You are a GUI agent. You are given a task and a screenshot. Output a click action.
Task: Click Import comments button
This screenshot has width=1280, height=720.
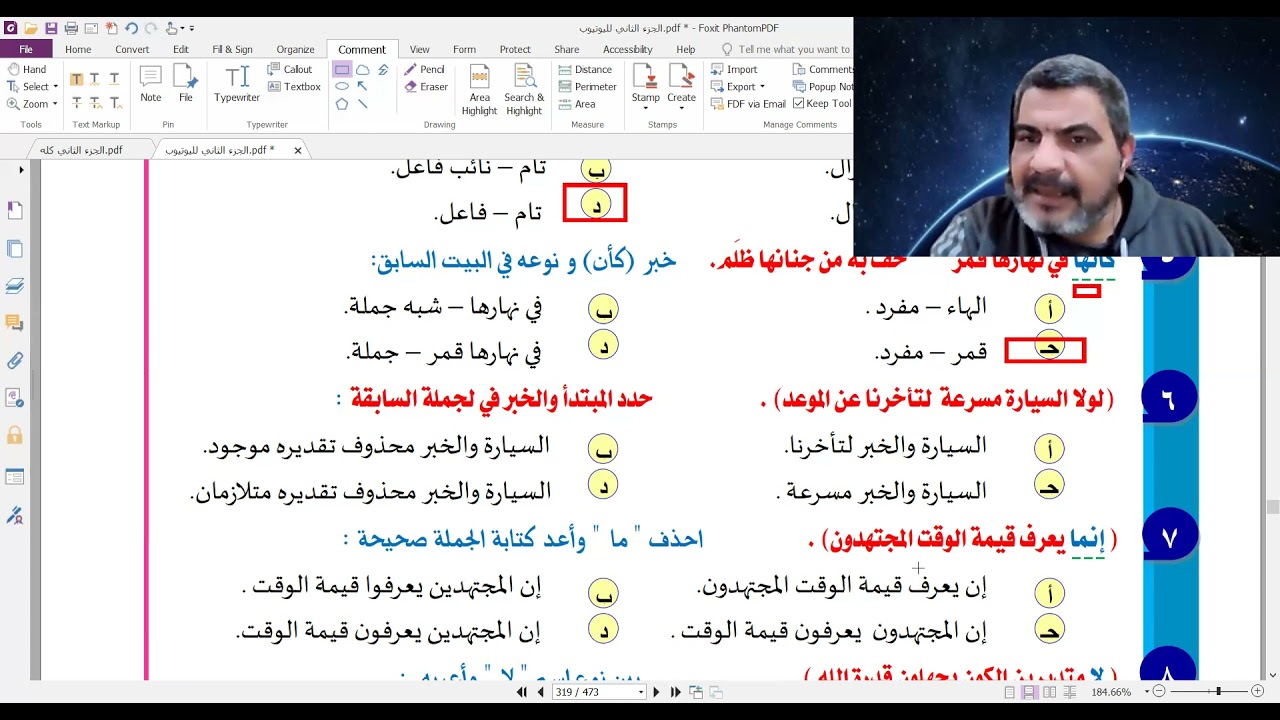point(734,69)
